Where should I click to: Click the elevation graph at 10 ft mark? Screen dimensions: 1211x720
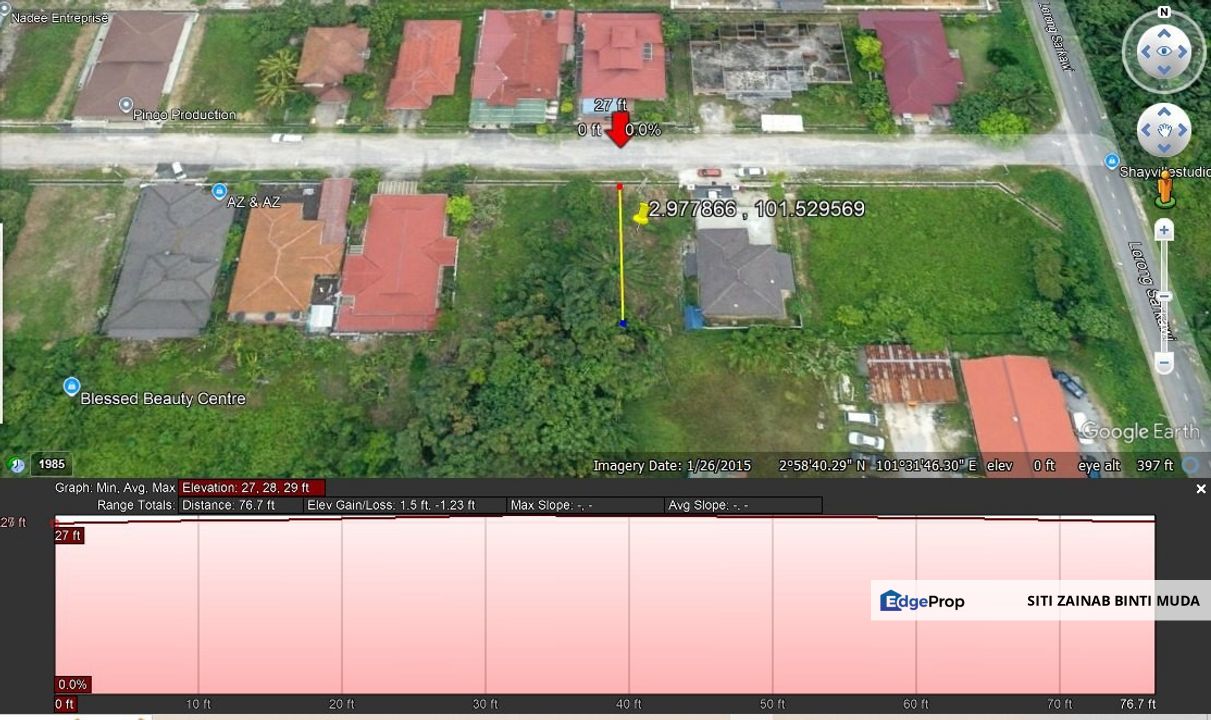[198, 605]
